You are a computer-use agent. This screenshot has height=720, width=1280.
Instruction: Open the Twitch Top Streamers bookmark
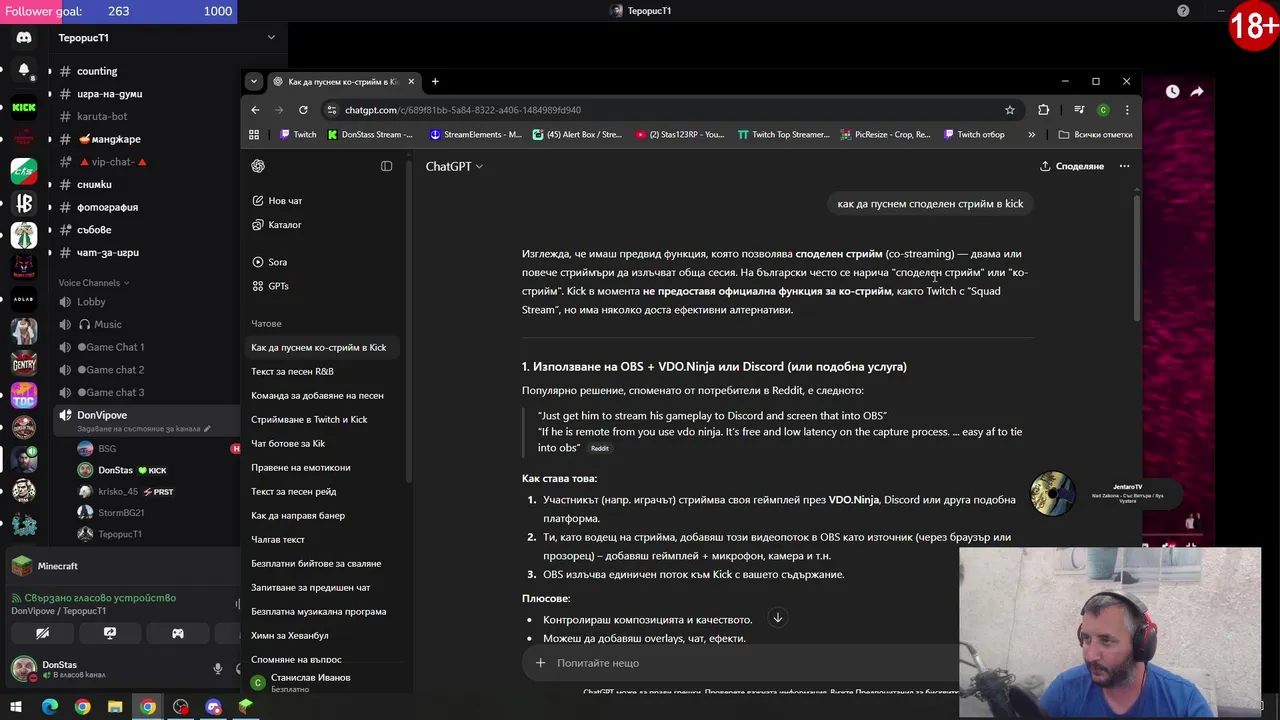(783, 134)
